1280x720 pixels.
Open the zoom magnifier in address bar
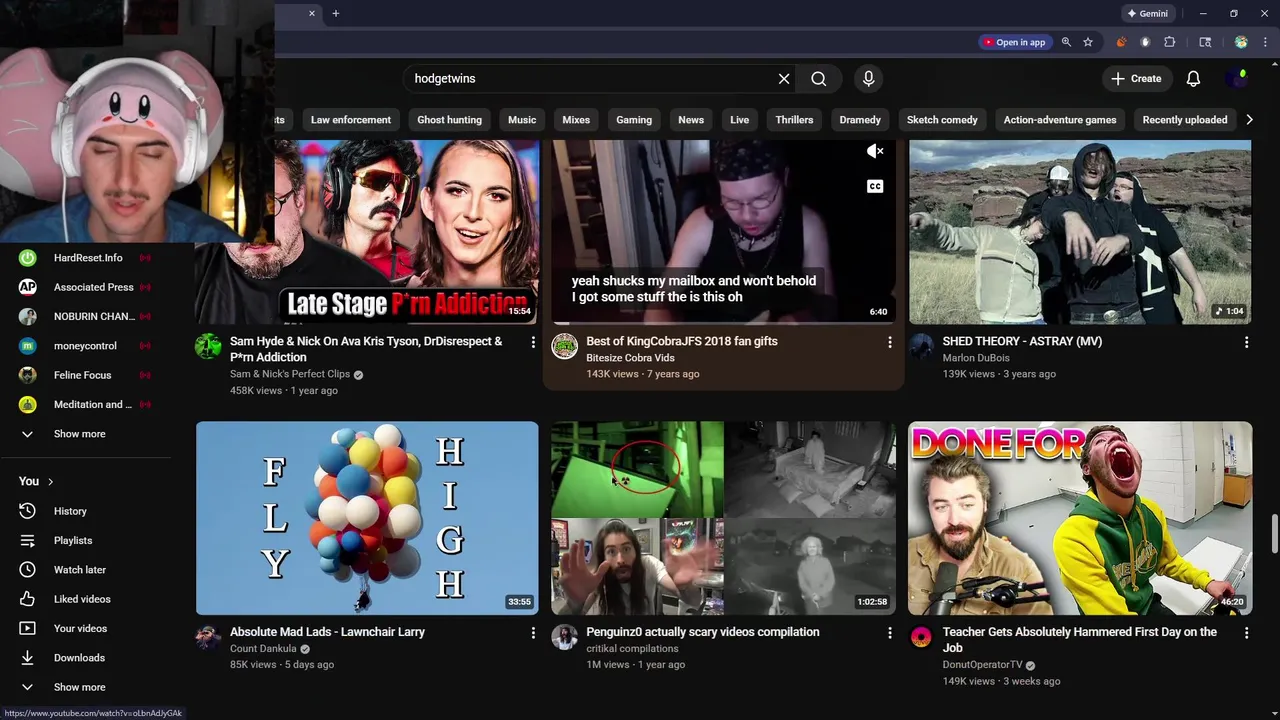1066,42
